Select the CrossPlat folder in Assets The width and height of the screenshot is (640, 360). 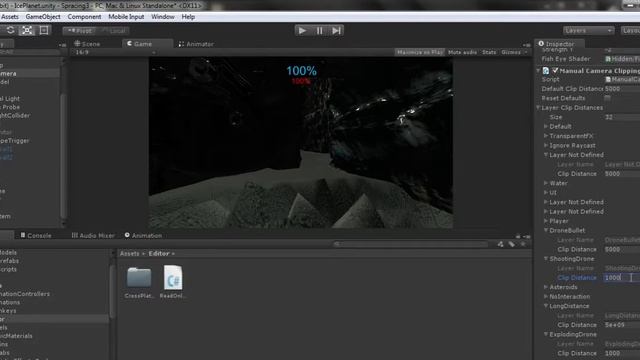(139, 282)
